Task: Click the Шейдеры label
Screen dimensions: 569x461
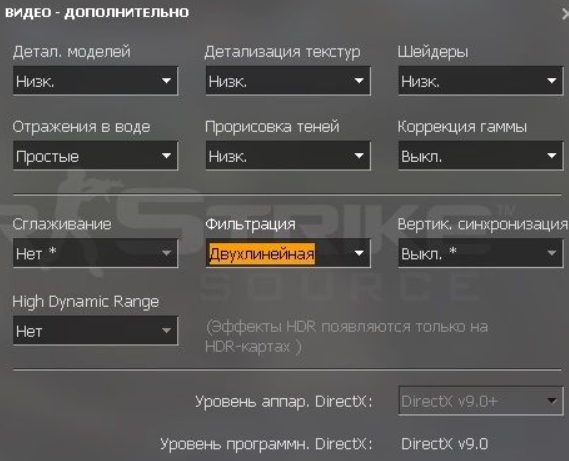Action: [x=433, y=52]
